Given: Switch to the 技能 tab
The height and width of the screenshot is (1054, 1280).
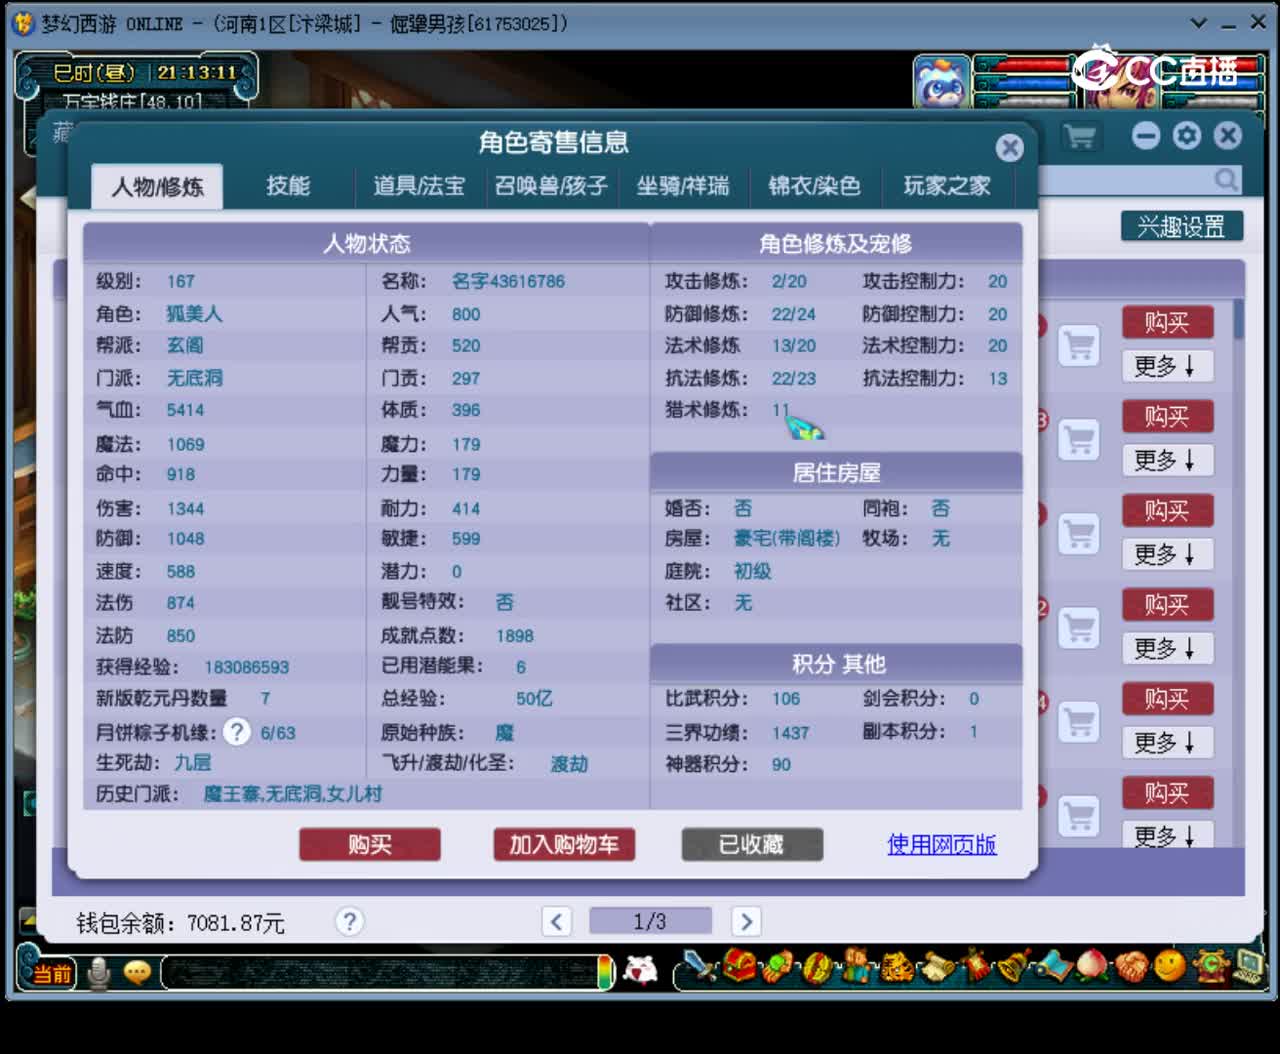Looking at the screenshot, I should coord(288,186).
